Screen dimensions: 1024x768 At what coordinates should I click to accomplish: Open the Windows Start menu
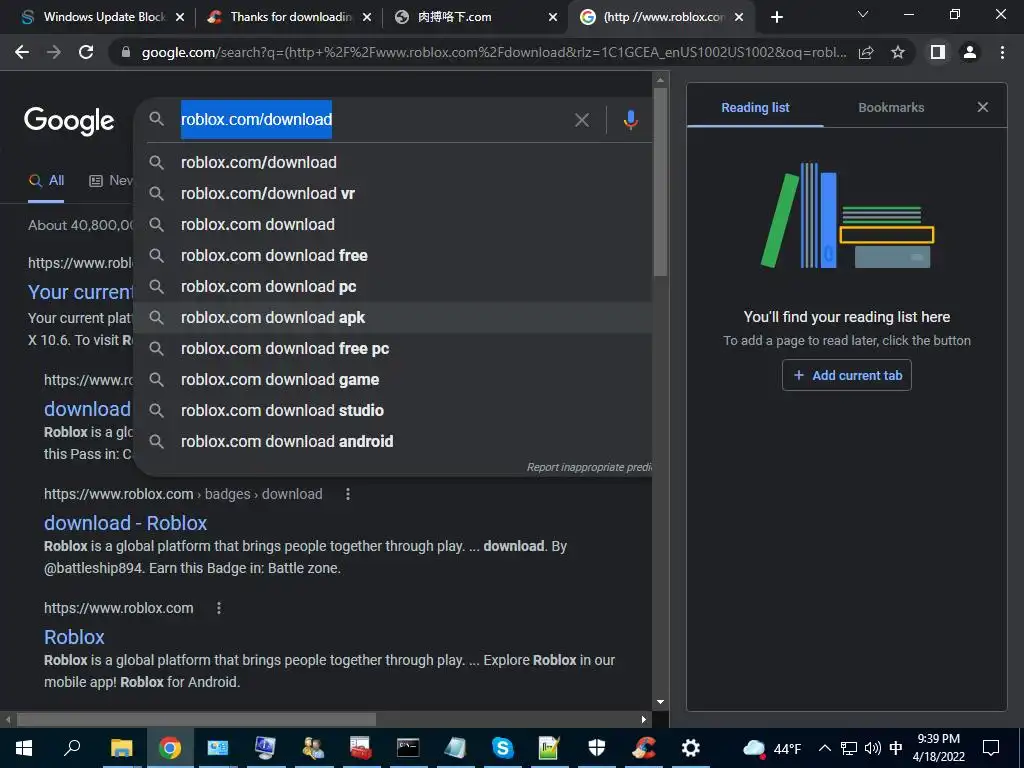[24, 748]
